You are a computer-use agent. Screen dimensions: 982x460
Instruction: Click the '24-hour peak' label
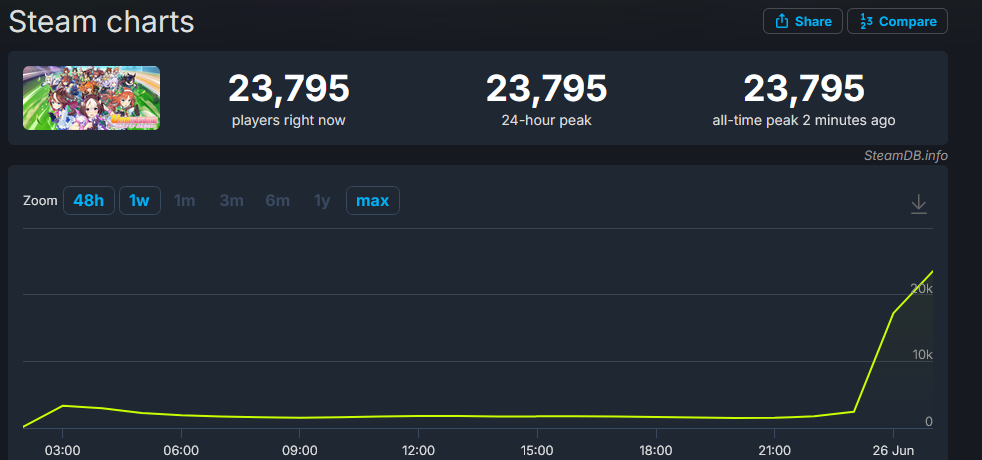click(x=547, y=120)
